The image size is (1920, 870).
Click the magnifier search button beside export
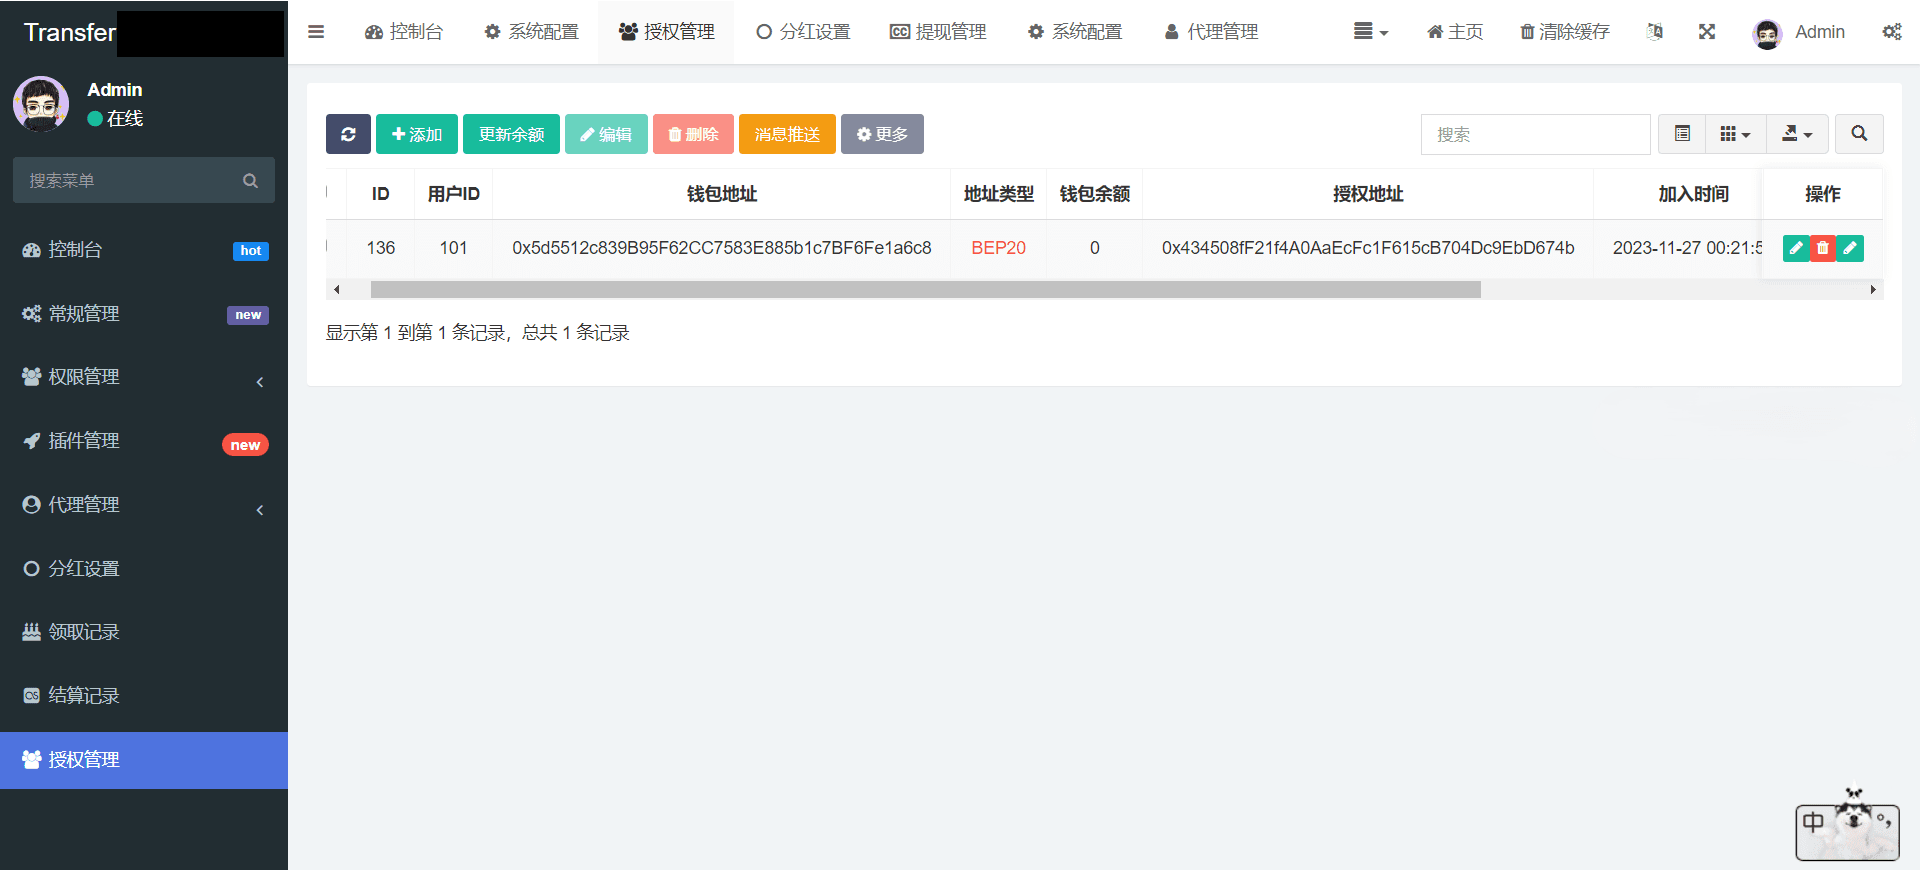[1859, 134]
